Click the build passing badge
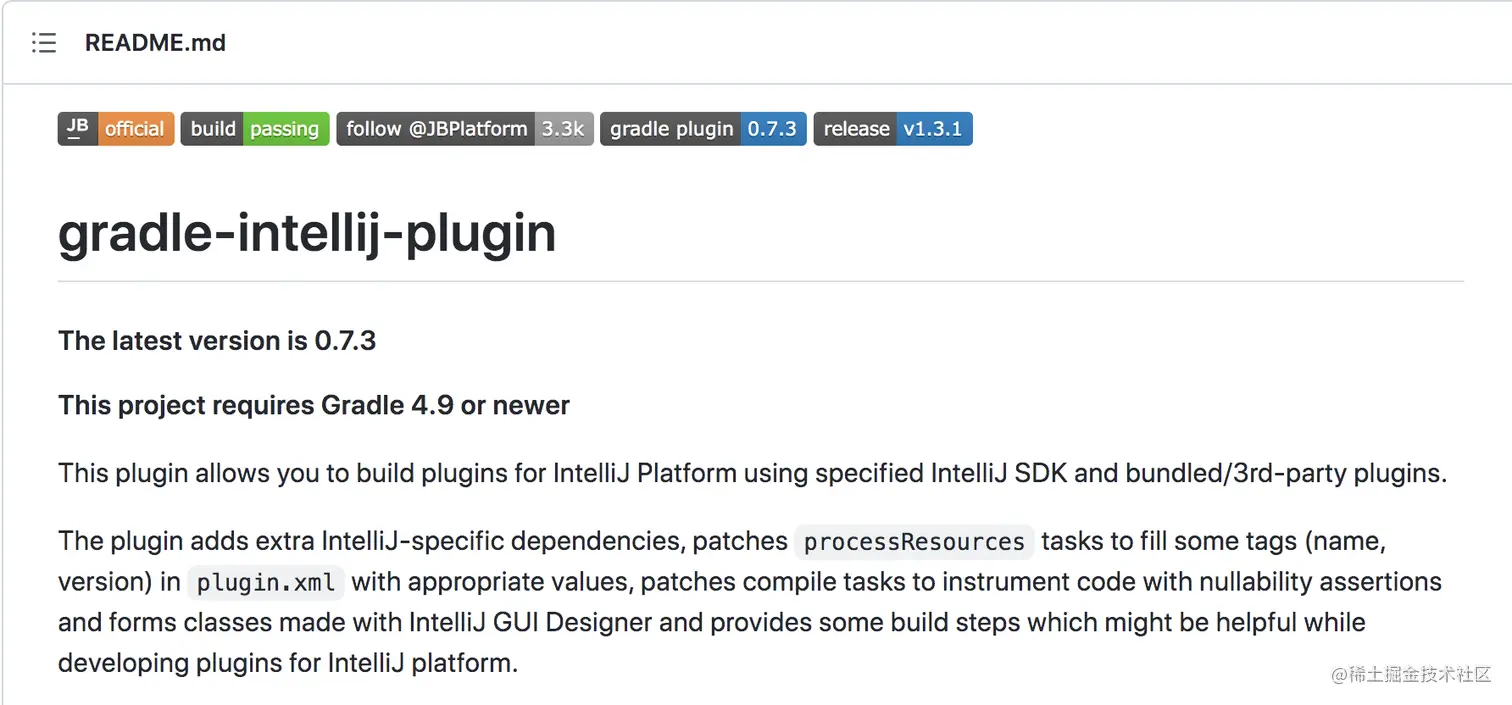Image resolution: width=1512 pixels, height=705 pixels. (254, 128)
